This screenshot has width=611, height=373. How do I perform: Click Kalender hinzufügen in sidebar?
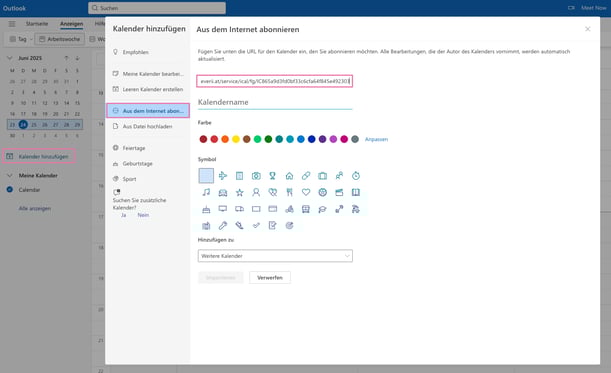pos(39,156)
